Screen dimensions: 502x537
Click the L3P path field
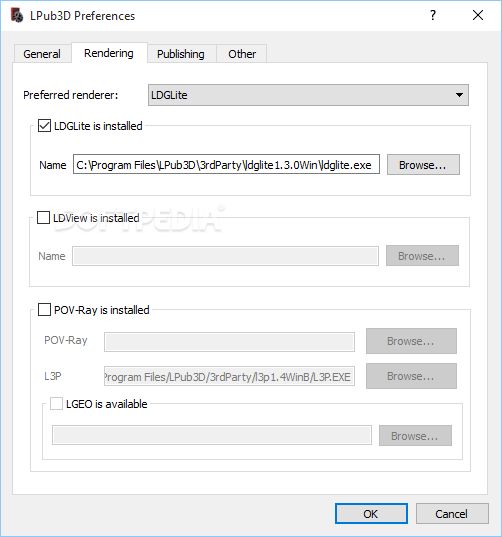[x=229, y=376]
